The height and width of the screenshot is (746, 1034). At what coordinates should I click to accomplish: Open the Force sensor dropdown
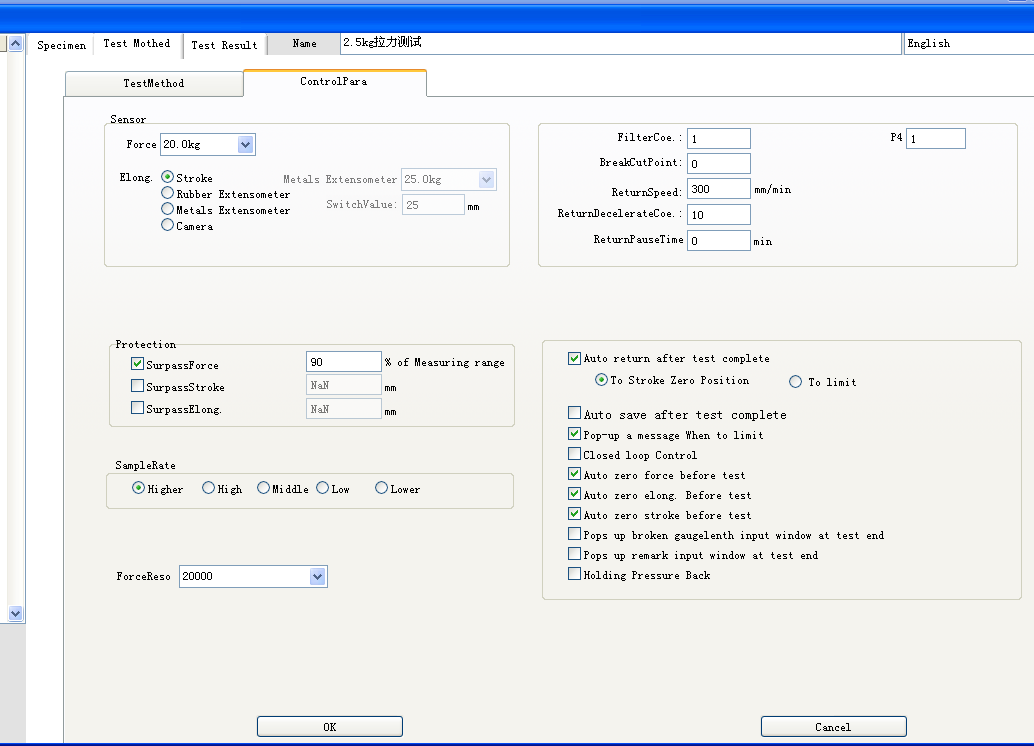tap(246, 145)
